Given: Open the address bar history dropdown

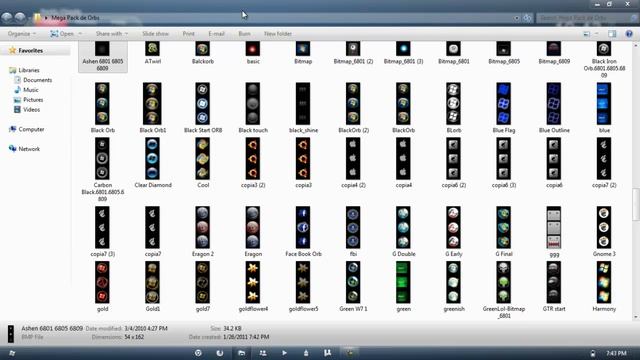Looking at the screenshot, I should click(x=517, y=18).
